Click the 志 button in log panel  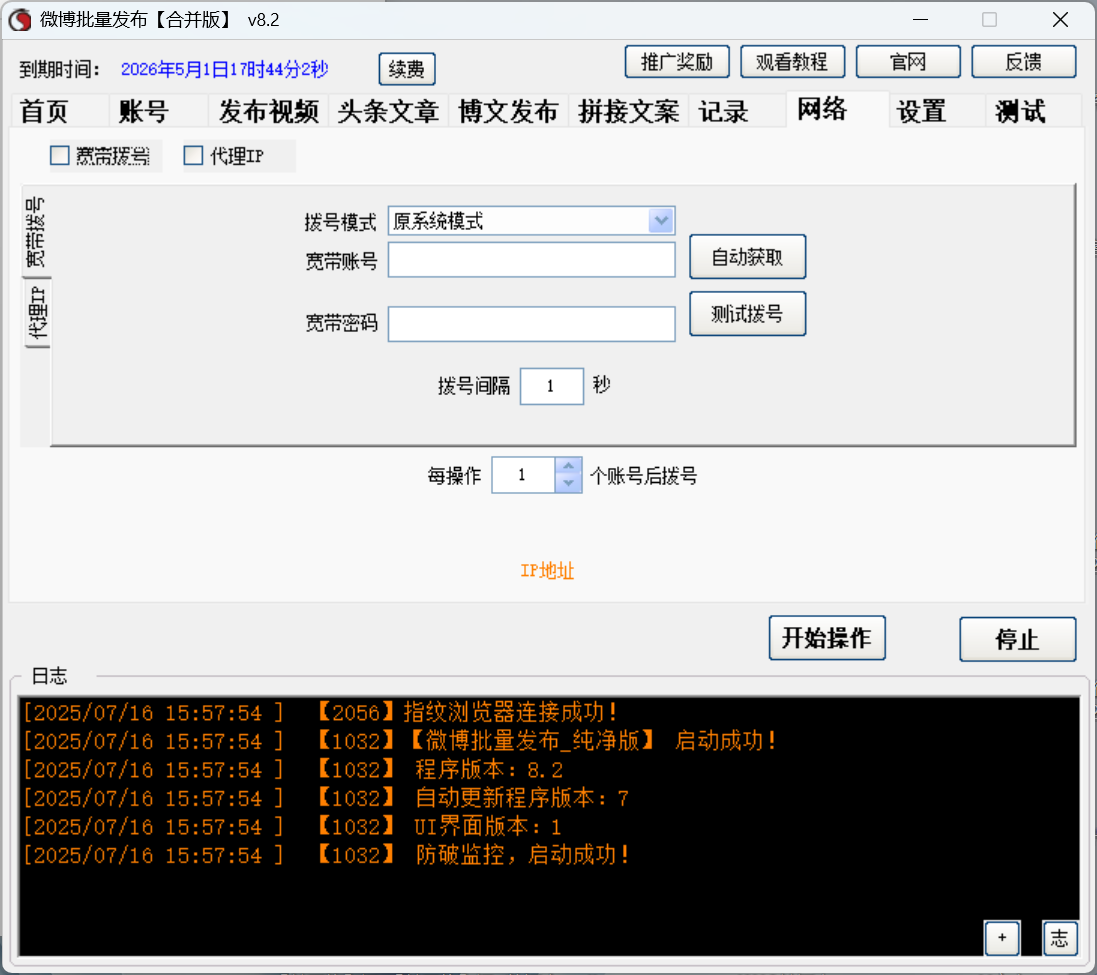coord(1059,938)
